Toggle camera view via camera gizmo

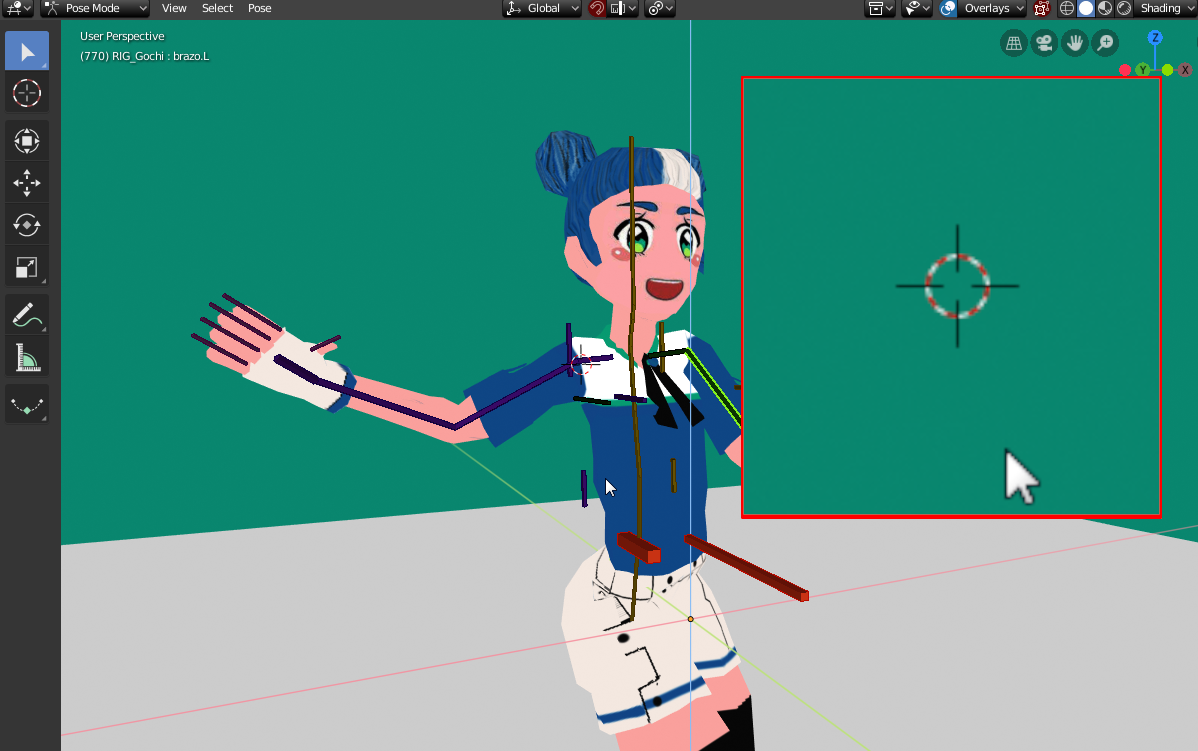click(x=1044, y=44)
